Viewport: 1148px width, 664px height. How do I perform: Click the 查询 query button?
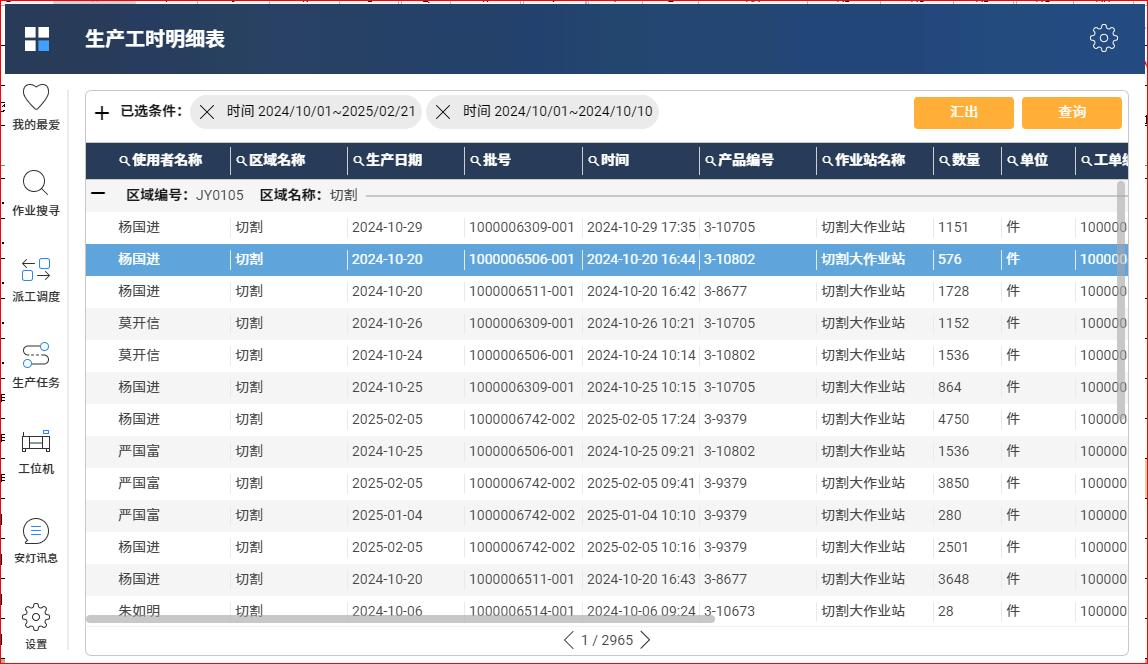[1071, 112]
